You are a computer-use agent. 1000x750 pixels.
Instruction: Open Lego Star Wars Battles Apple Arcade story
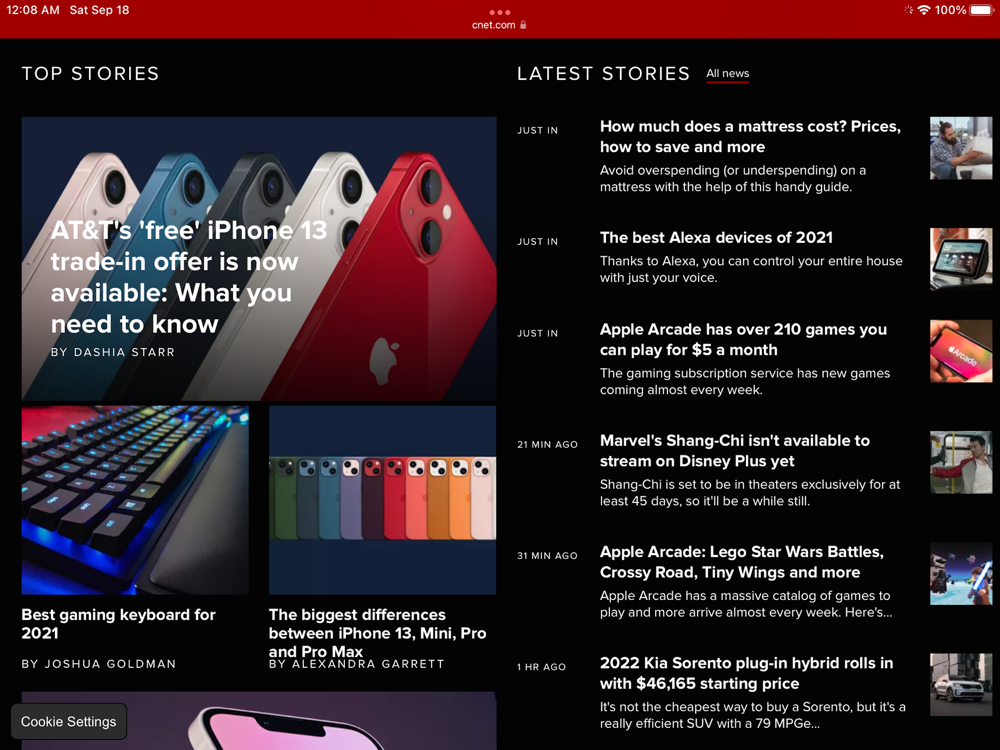click(x=742, y=562)
